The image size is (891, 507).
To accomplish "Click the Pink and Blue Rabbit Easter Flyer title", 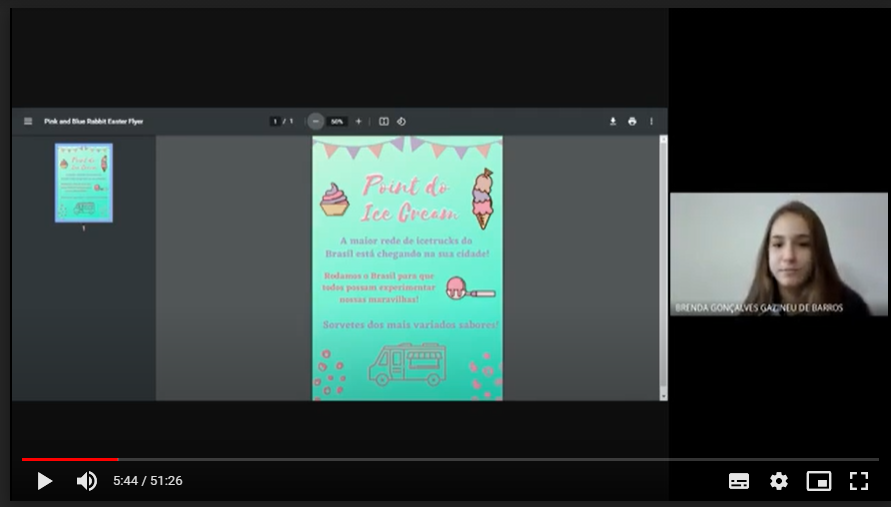I will point(93,121).
